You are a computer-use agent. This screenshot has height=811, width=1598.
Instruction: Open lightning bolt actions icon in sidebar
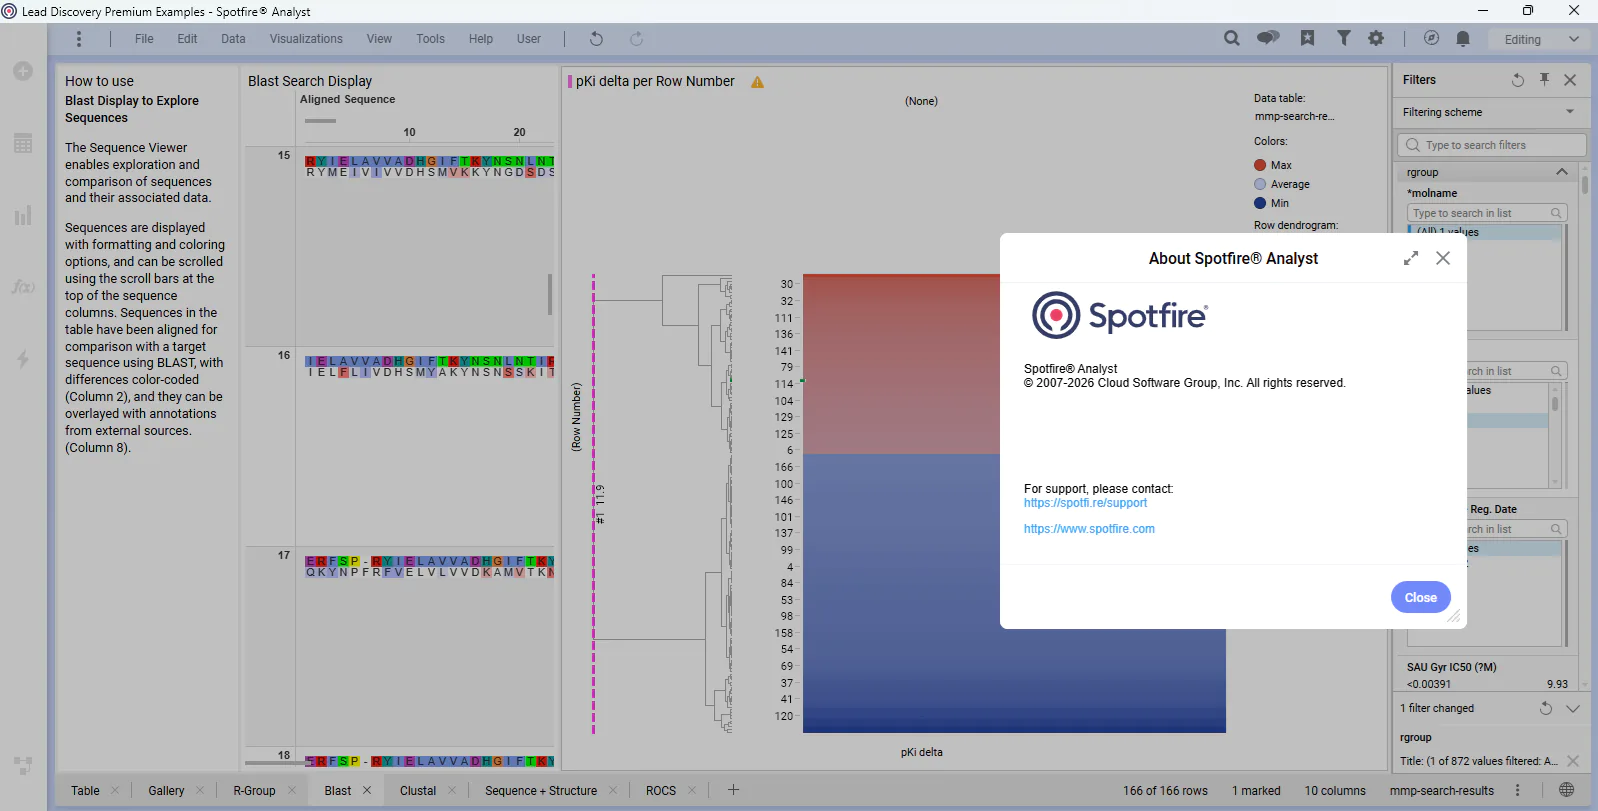[x=23, y=359]
